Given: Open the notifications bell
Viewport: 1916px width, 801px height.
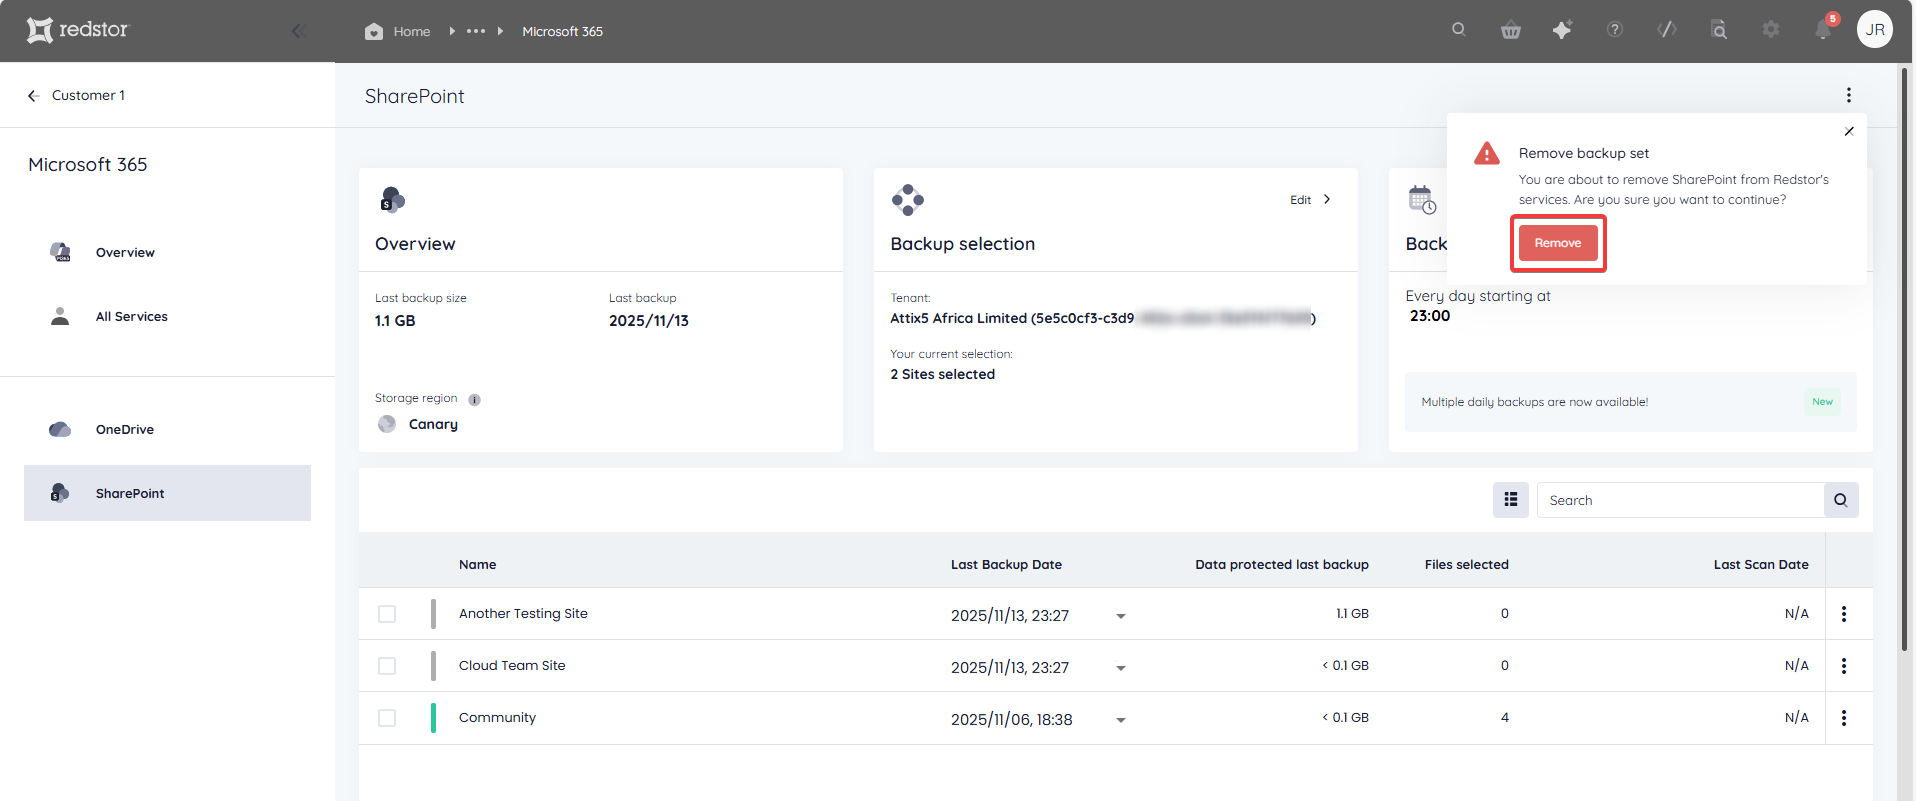Looking at the screenshot, I should pyautogui.click(x=1823, y=30).
